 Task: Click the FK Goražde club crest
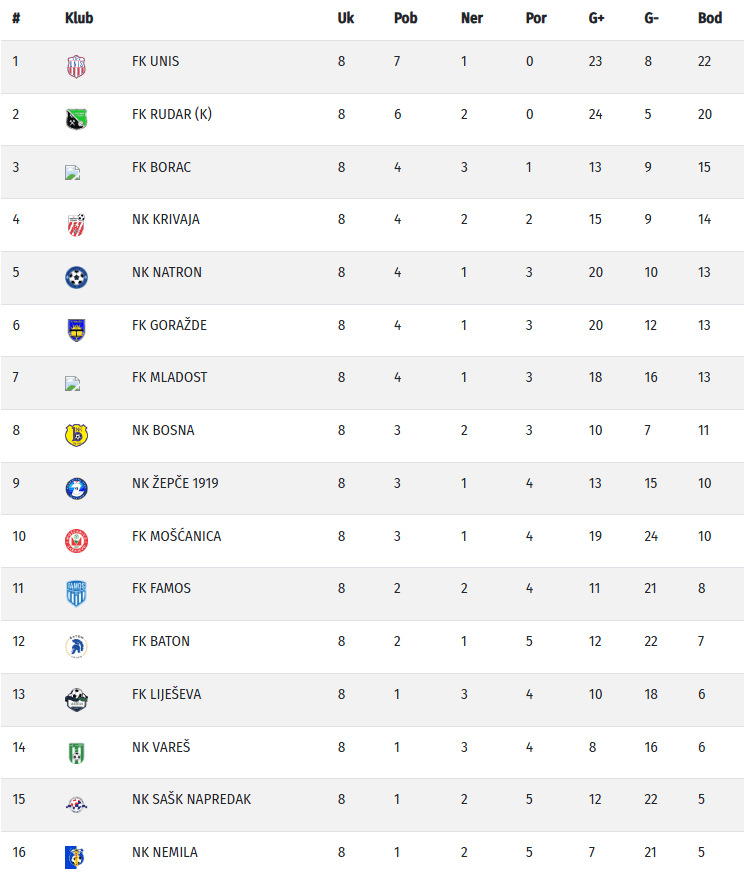coord(77,330)
